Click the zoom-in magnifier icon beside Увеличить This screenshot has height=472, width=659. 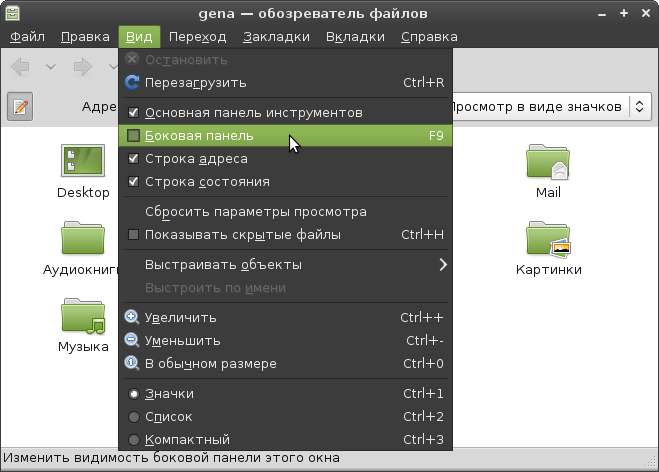pyautogui.click(x=132, y=317)
